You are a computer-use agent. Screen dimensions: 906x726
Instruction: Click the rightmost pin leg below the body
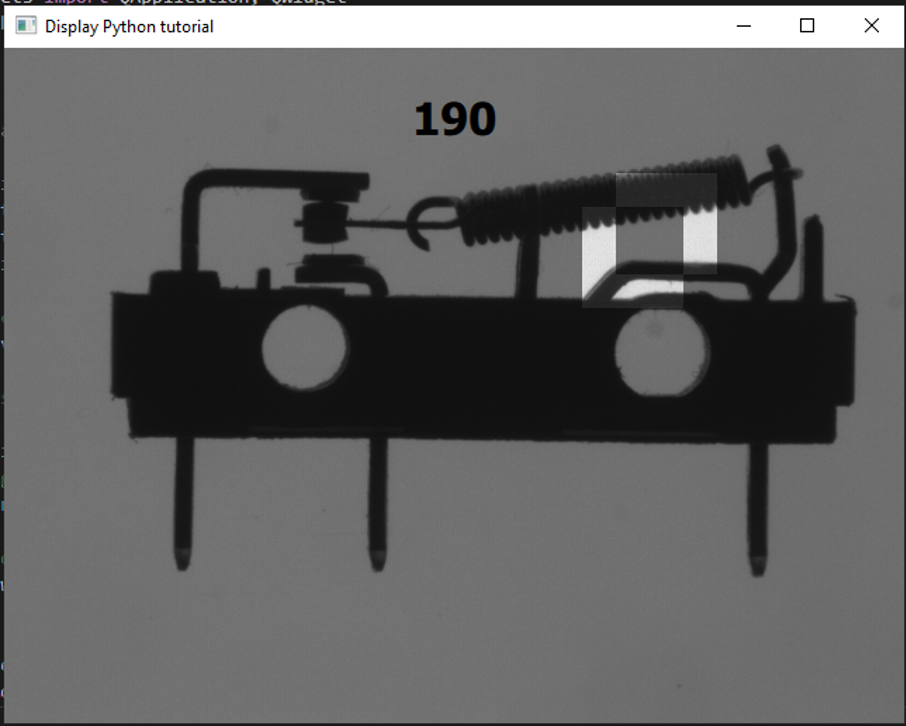tap(758, 505)
